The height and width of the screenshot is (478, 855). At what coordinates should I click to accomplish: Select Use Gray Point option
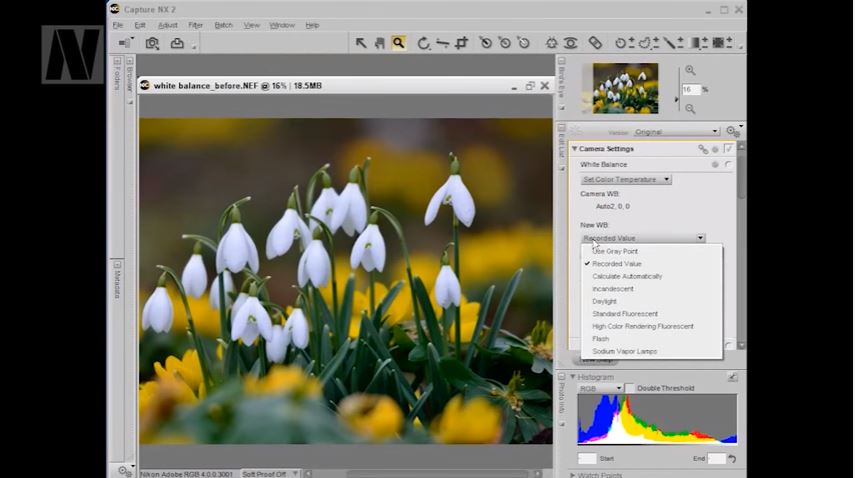(615, 251)
